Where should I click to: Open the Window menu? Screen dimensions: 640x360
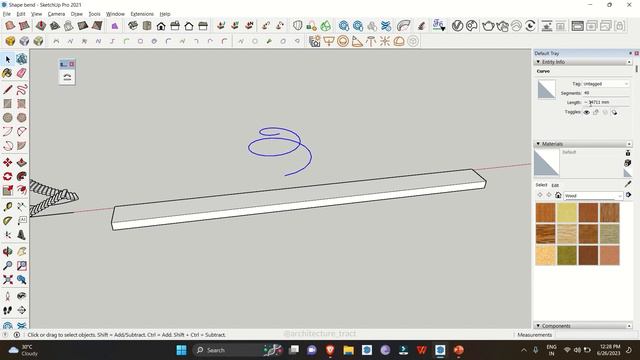click(116, 14)
